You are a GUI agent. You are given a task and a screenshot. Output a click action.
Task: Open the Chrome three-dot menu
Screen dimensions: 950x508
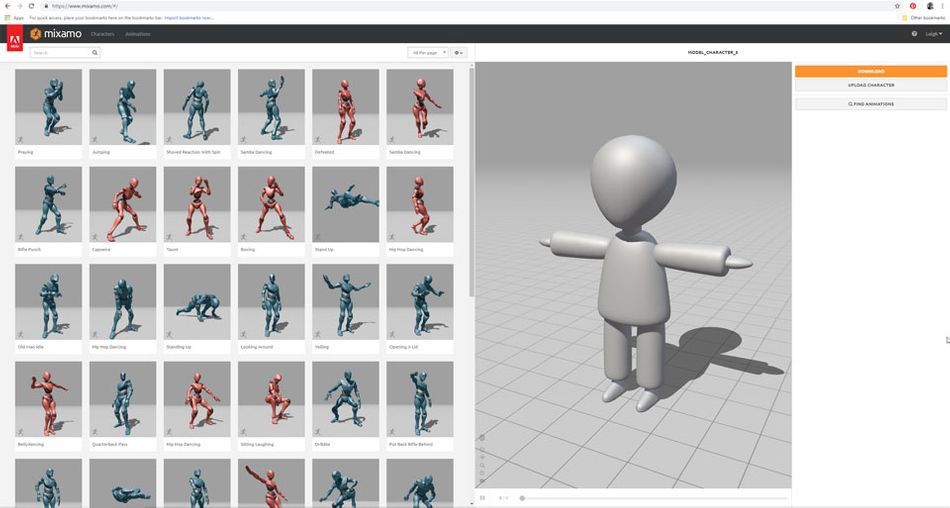coord(943,6)
